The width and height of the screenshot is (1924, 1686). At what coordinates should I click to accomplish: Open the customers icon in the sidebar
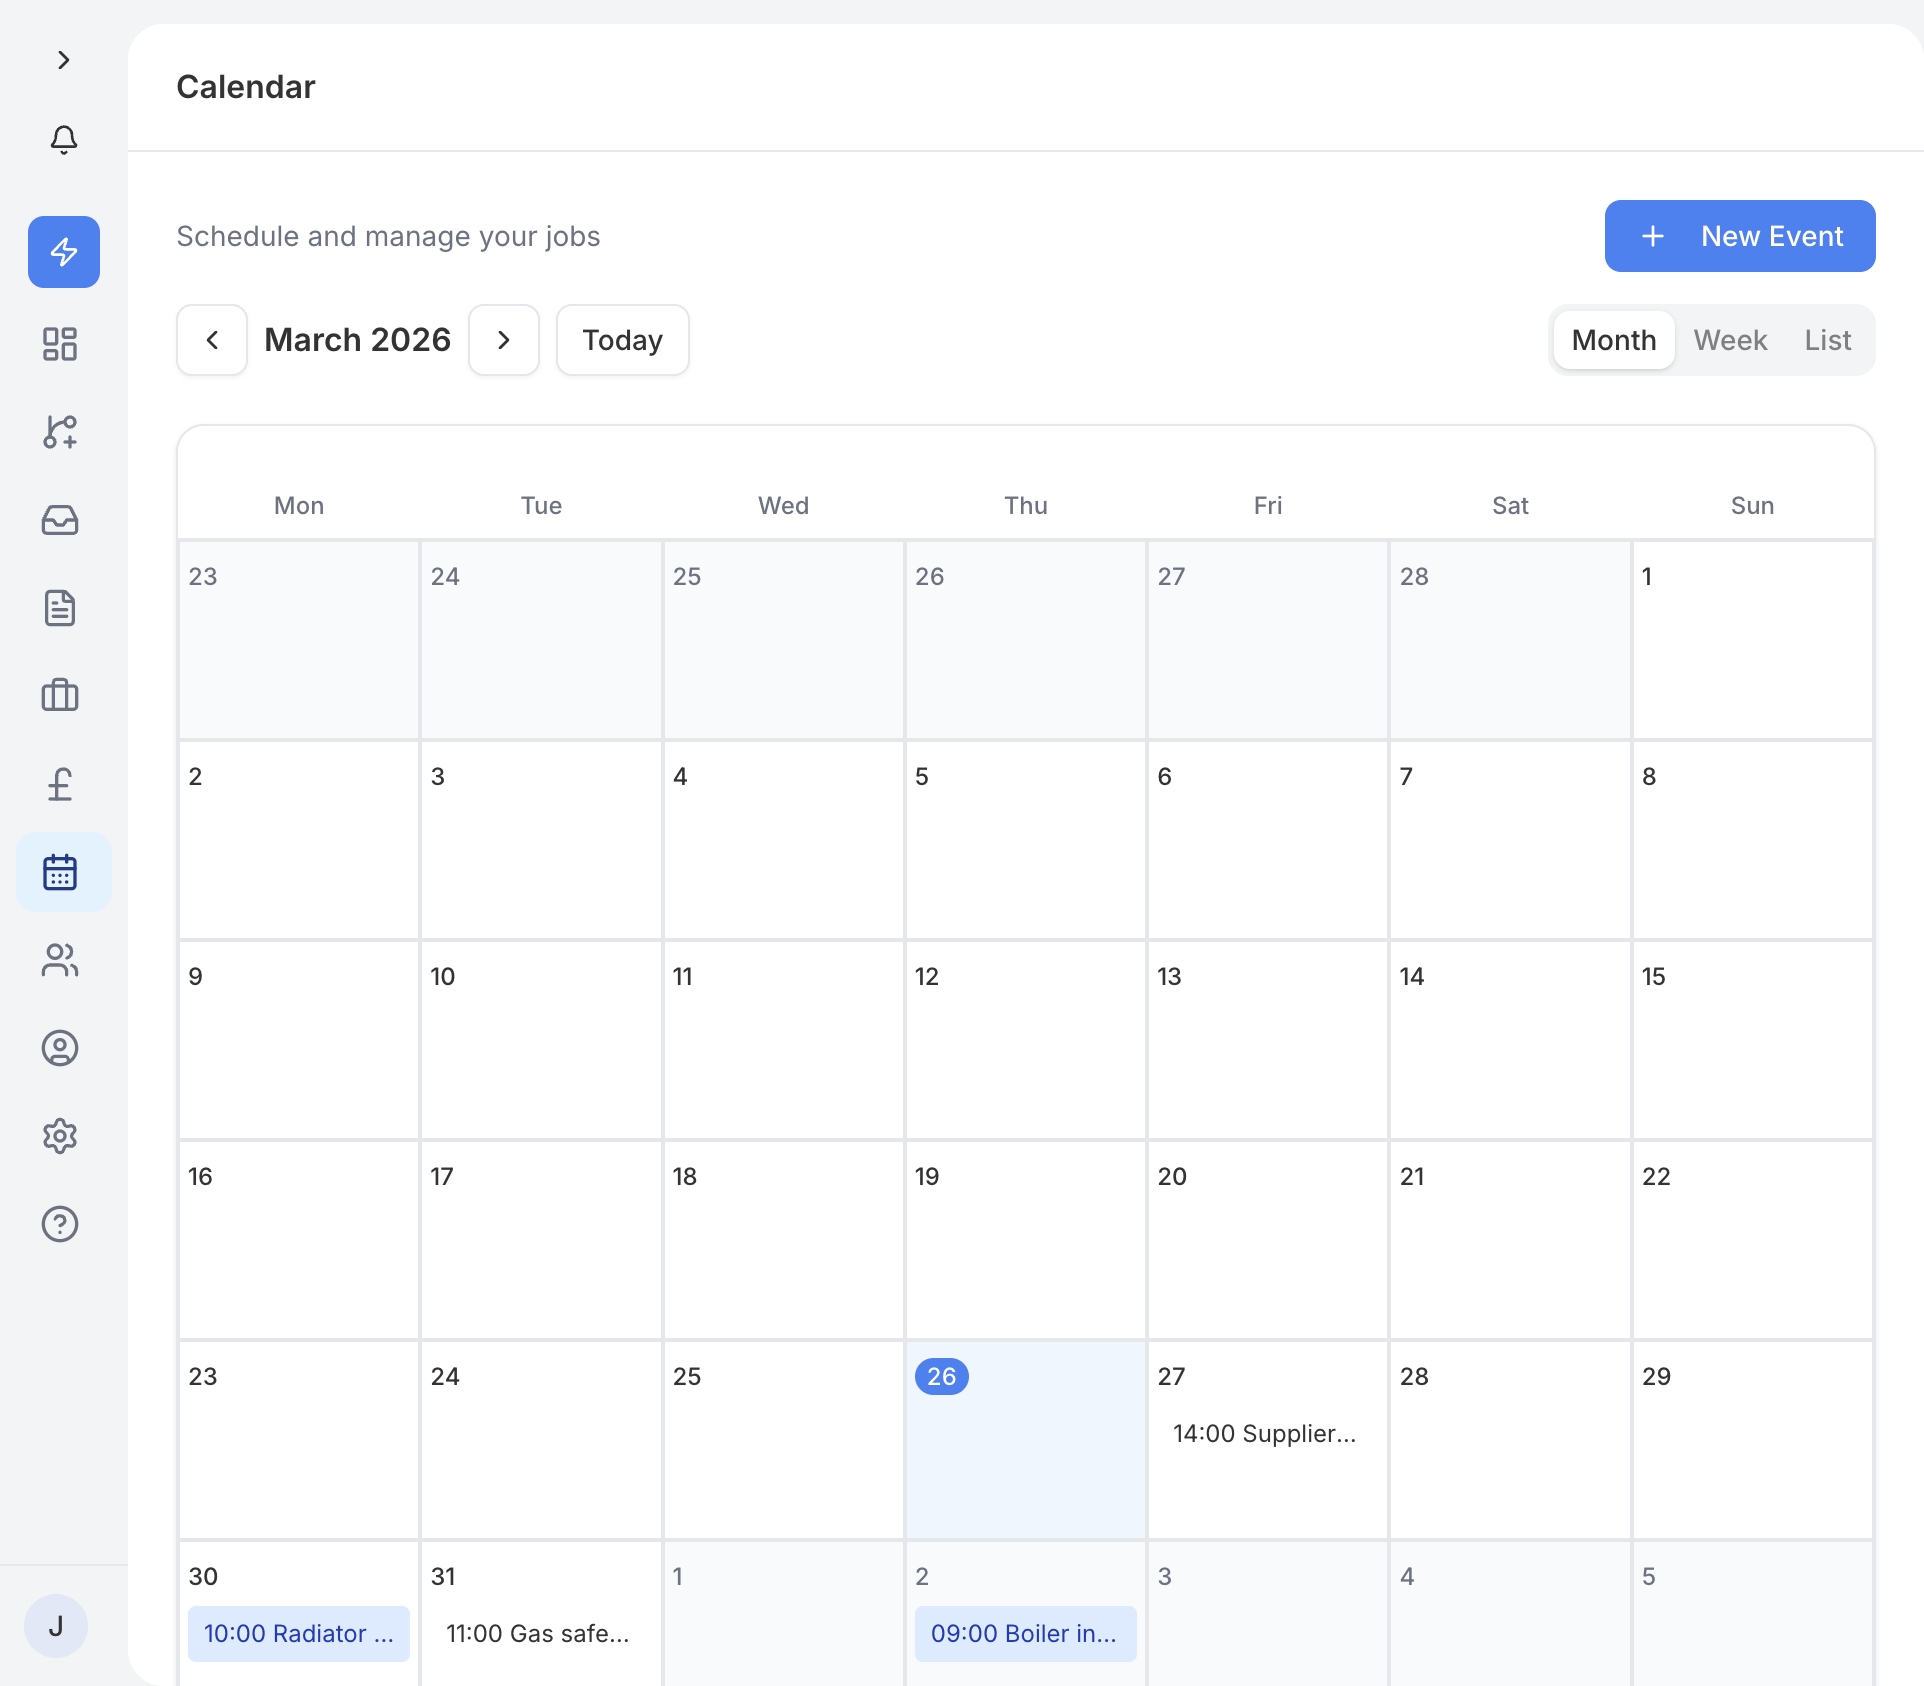coord(60,961)
